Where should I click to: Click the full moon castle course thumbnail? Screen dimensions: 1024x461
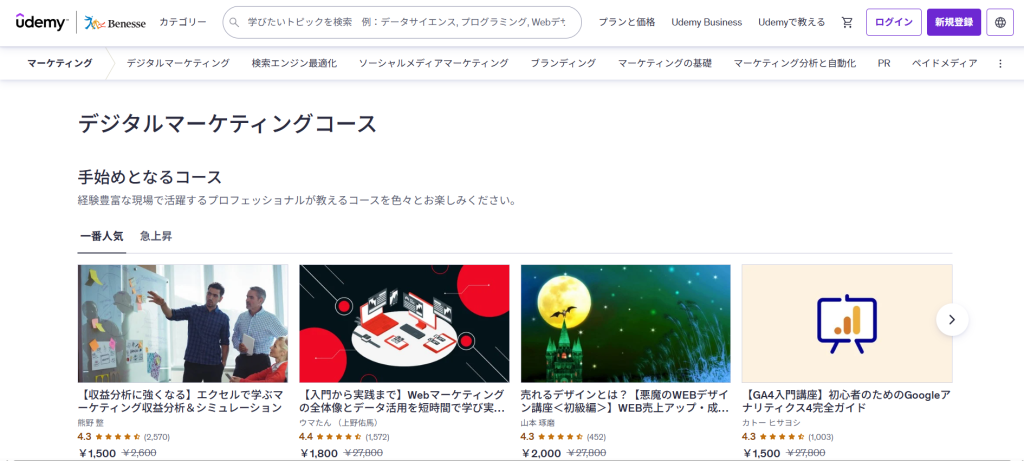pyautogui.click(x=626, y=323)
